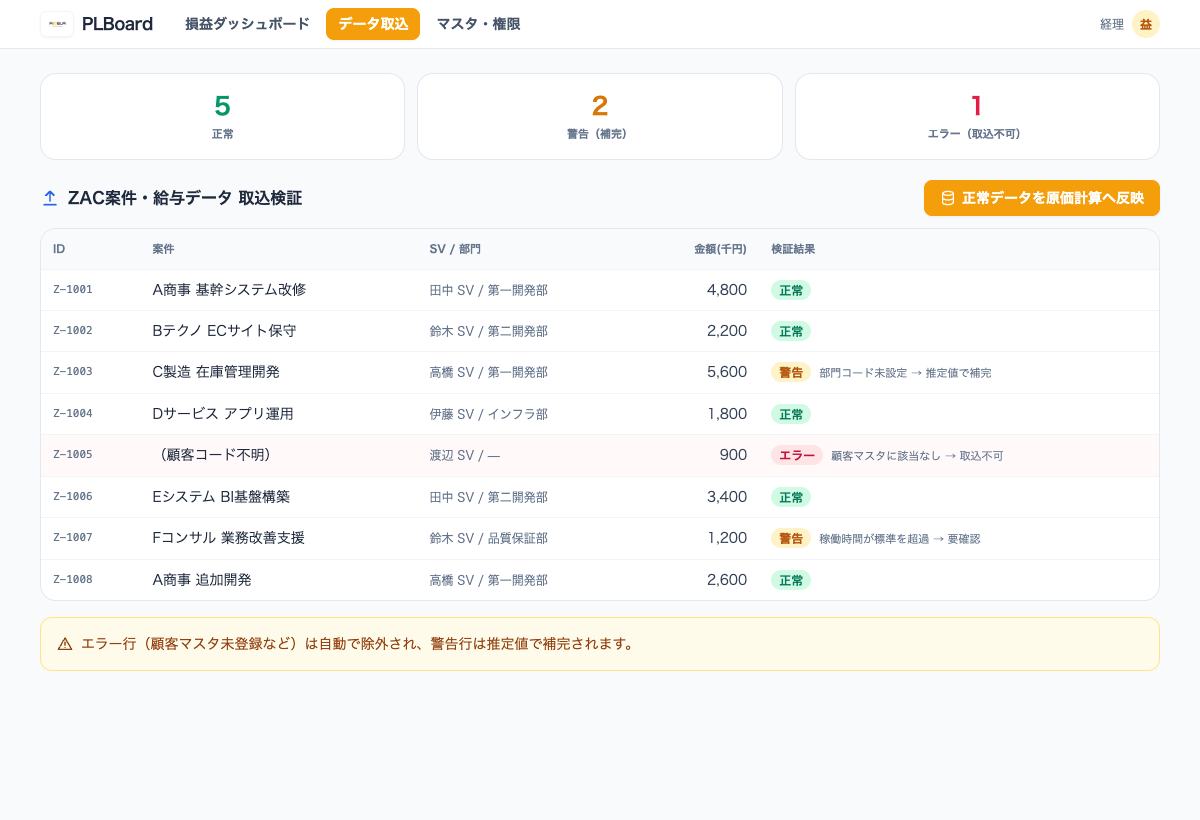This screenshot has width=1200, height=820.
Task: Click 田中 SV / 第一開発部 cell
Action: (x=489, y=290)
